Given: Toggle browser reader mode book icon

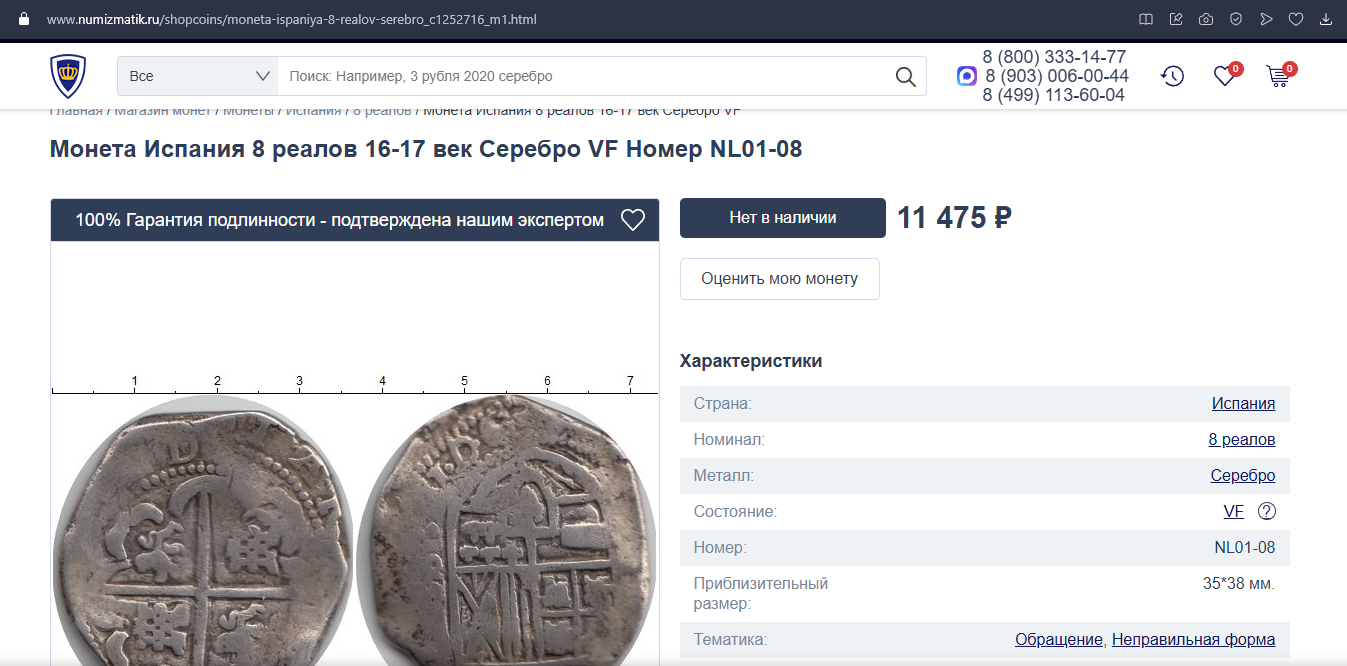Looking at the screenshot, I should tap(1146, 19).
